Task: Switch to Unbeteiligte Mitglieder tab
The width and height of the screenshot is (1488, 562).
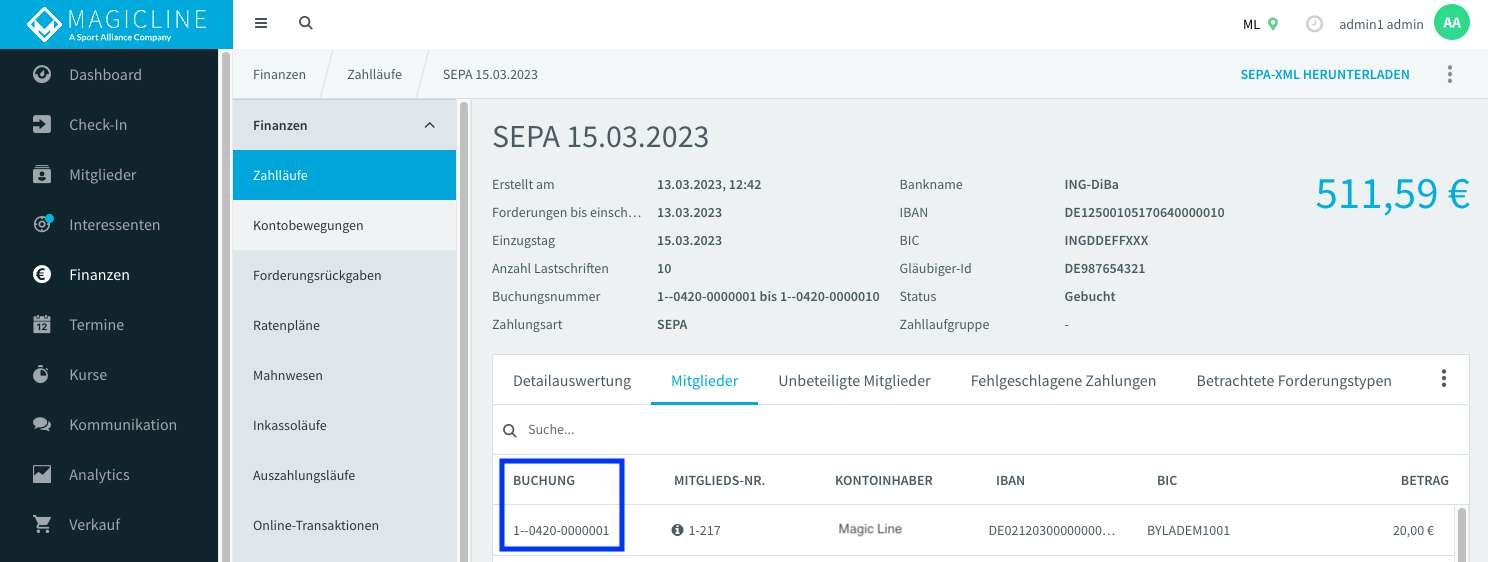Action: click(x=854, y=380)
